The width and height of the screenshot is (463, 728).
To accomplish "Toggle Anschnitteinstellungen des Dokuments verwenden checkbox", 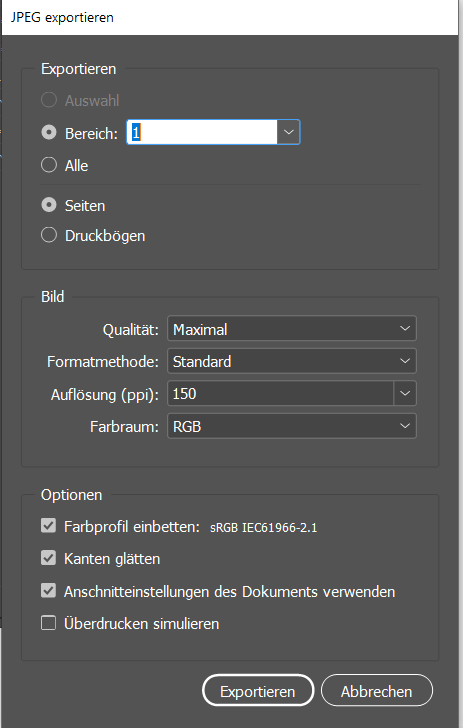I will pos(48,591).
